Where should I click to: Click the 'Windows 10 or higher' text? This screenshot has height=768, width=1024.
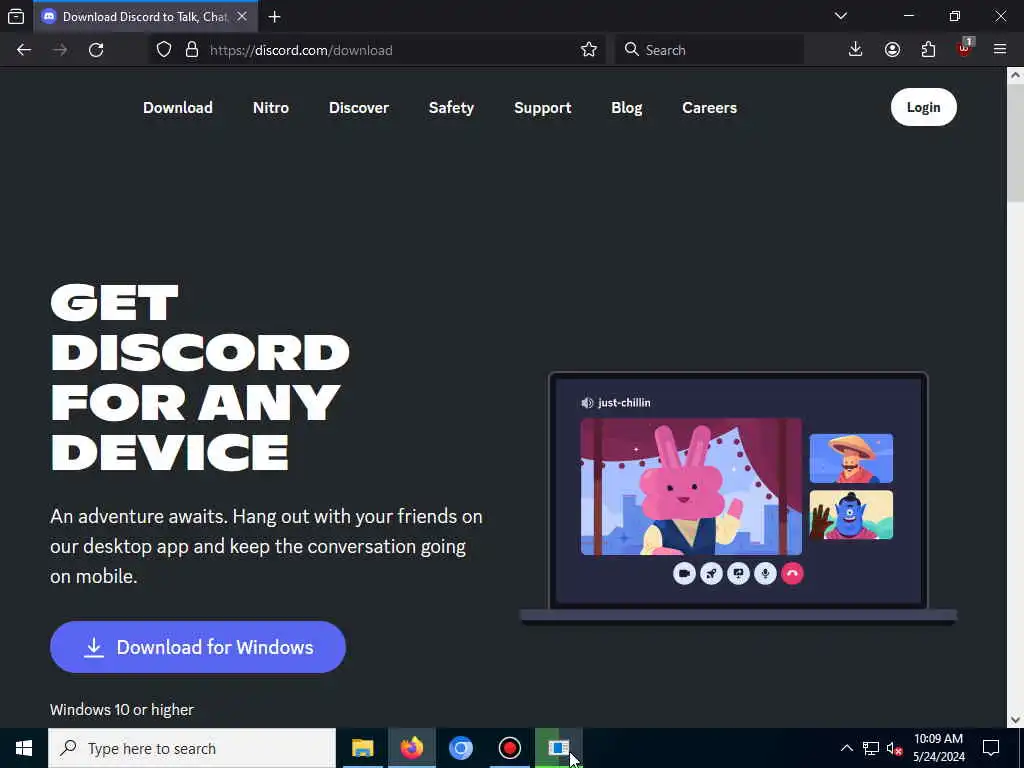(122, 710)
